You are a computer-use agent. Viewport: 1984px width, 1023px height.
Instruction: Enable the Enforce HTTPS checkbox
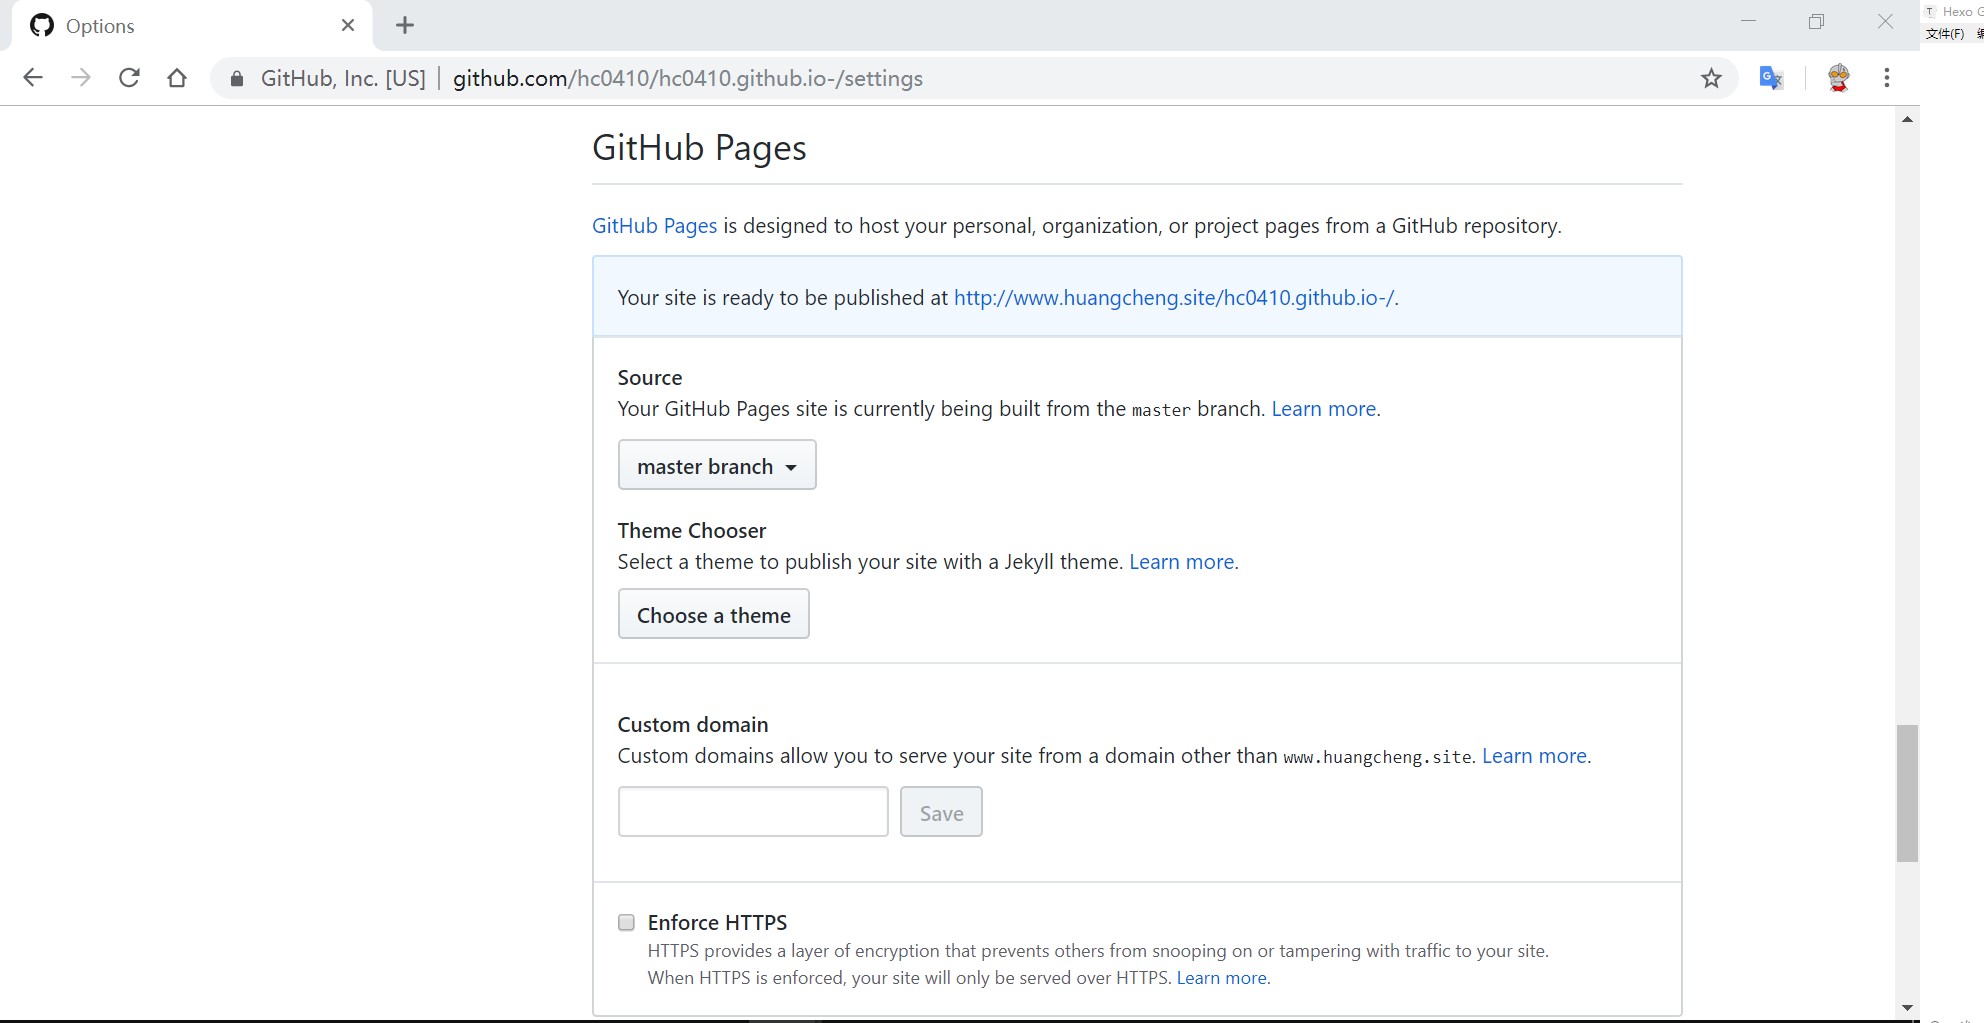click(626, 922)
